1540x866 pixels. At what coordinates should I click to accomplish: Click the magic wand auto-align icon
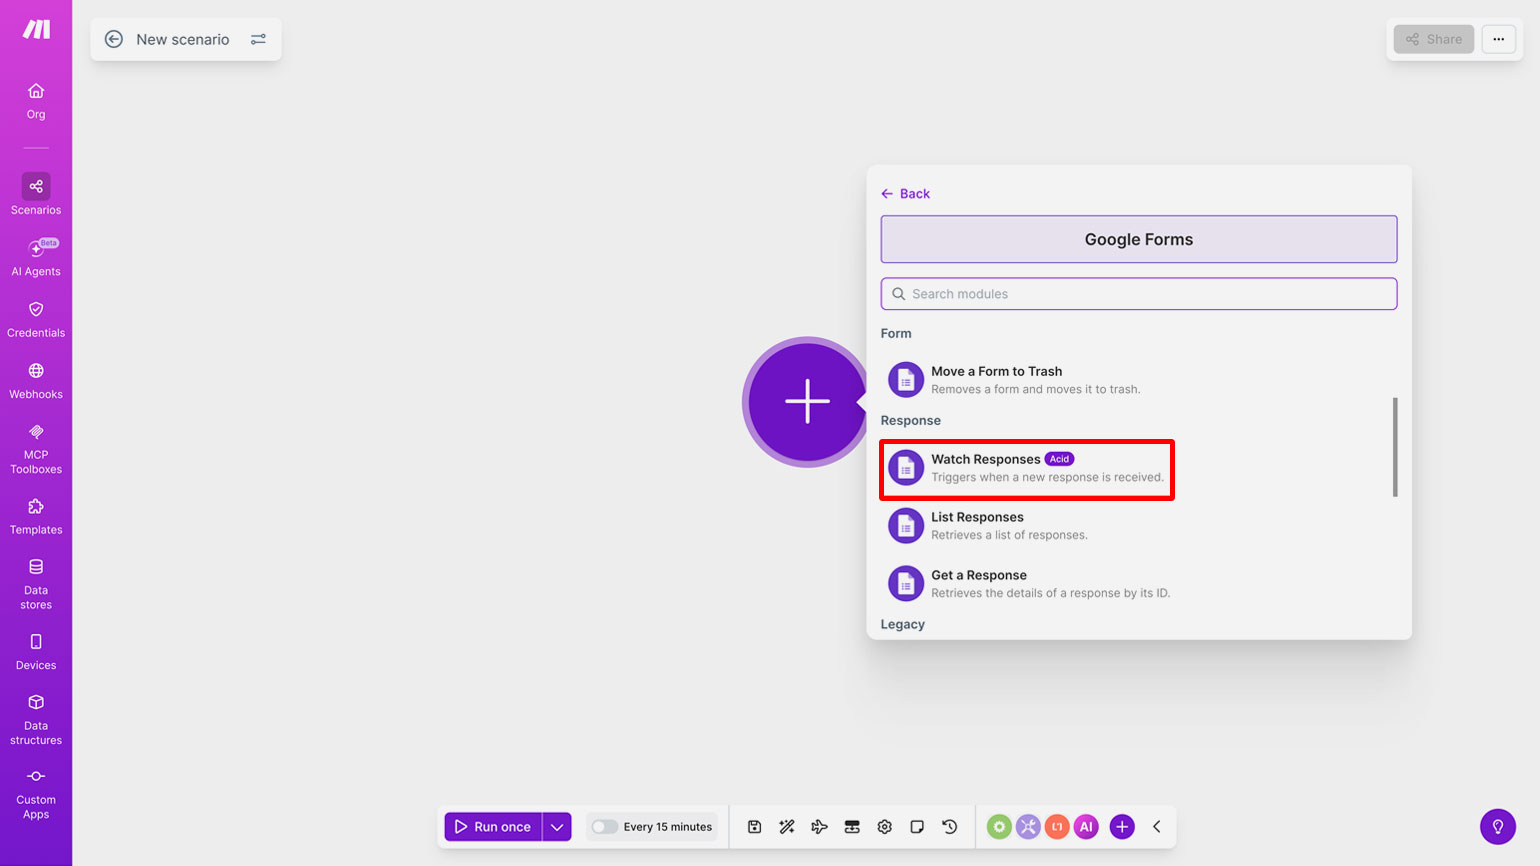click(x=787, y=827)
